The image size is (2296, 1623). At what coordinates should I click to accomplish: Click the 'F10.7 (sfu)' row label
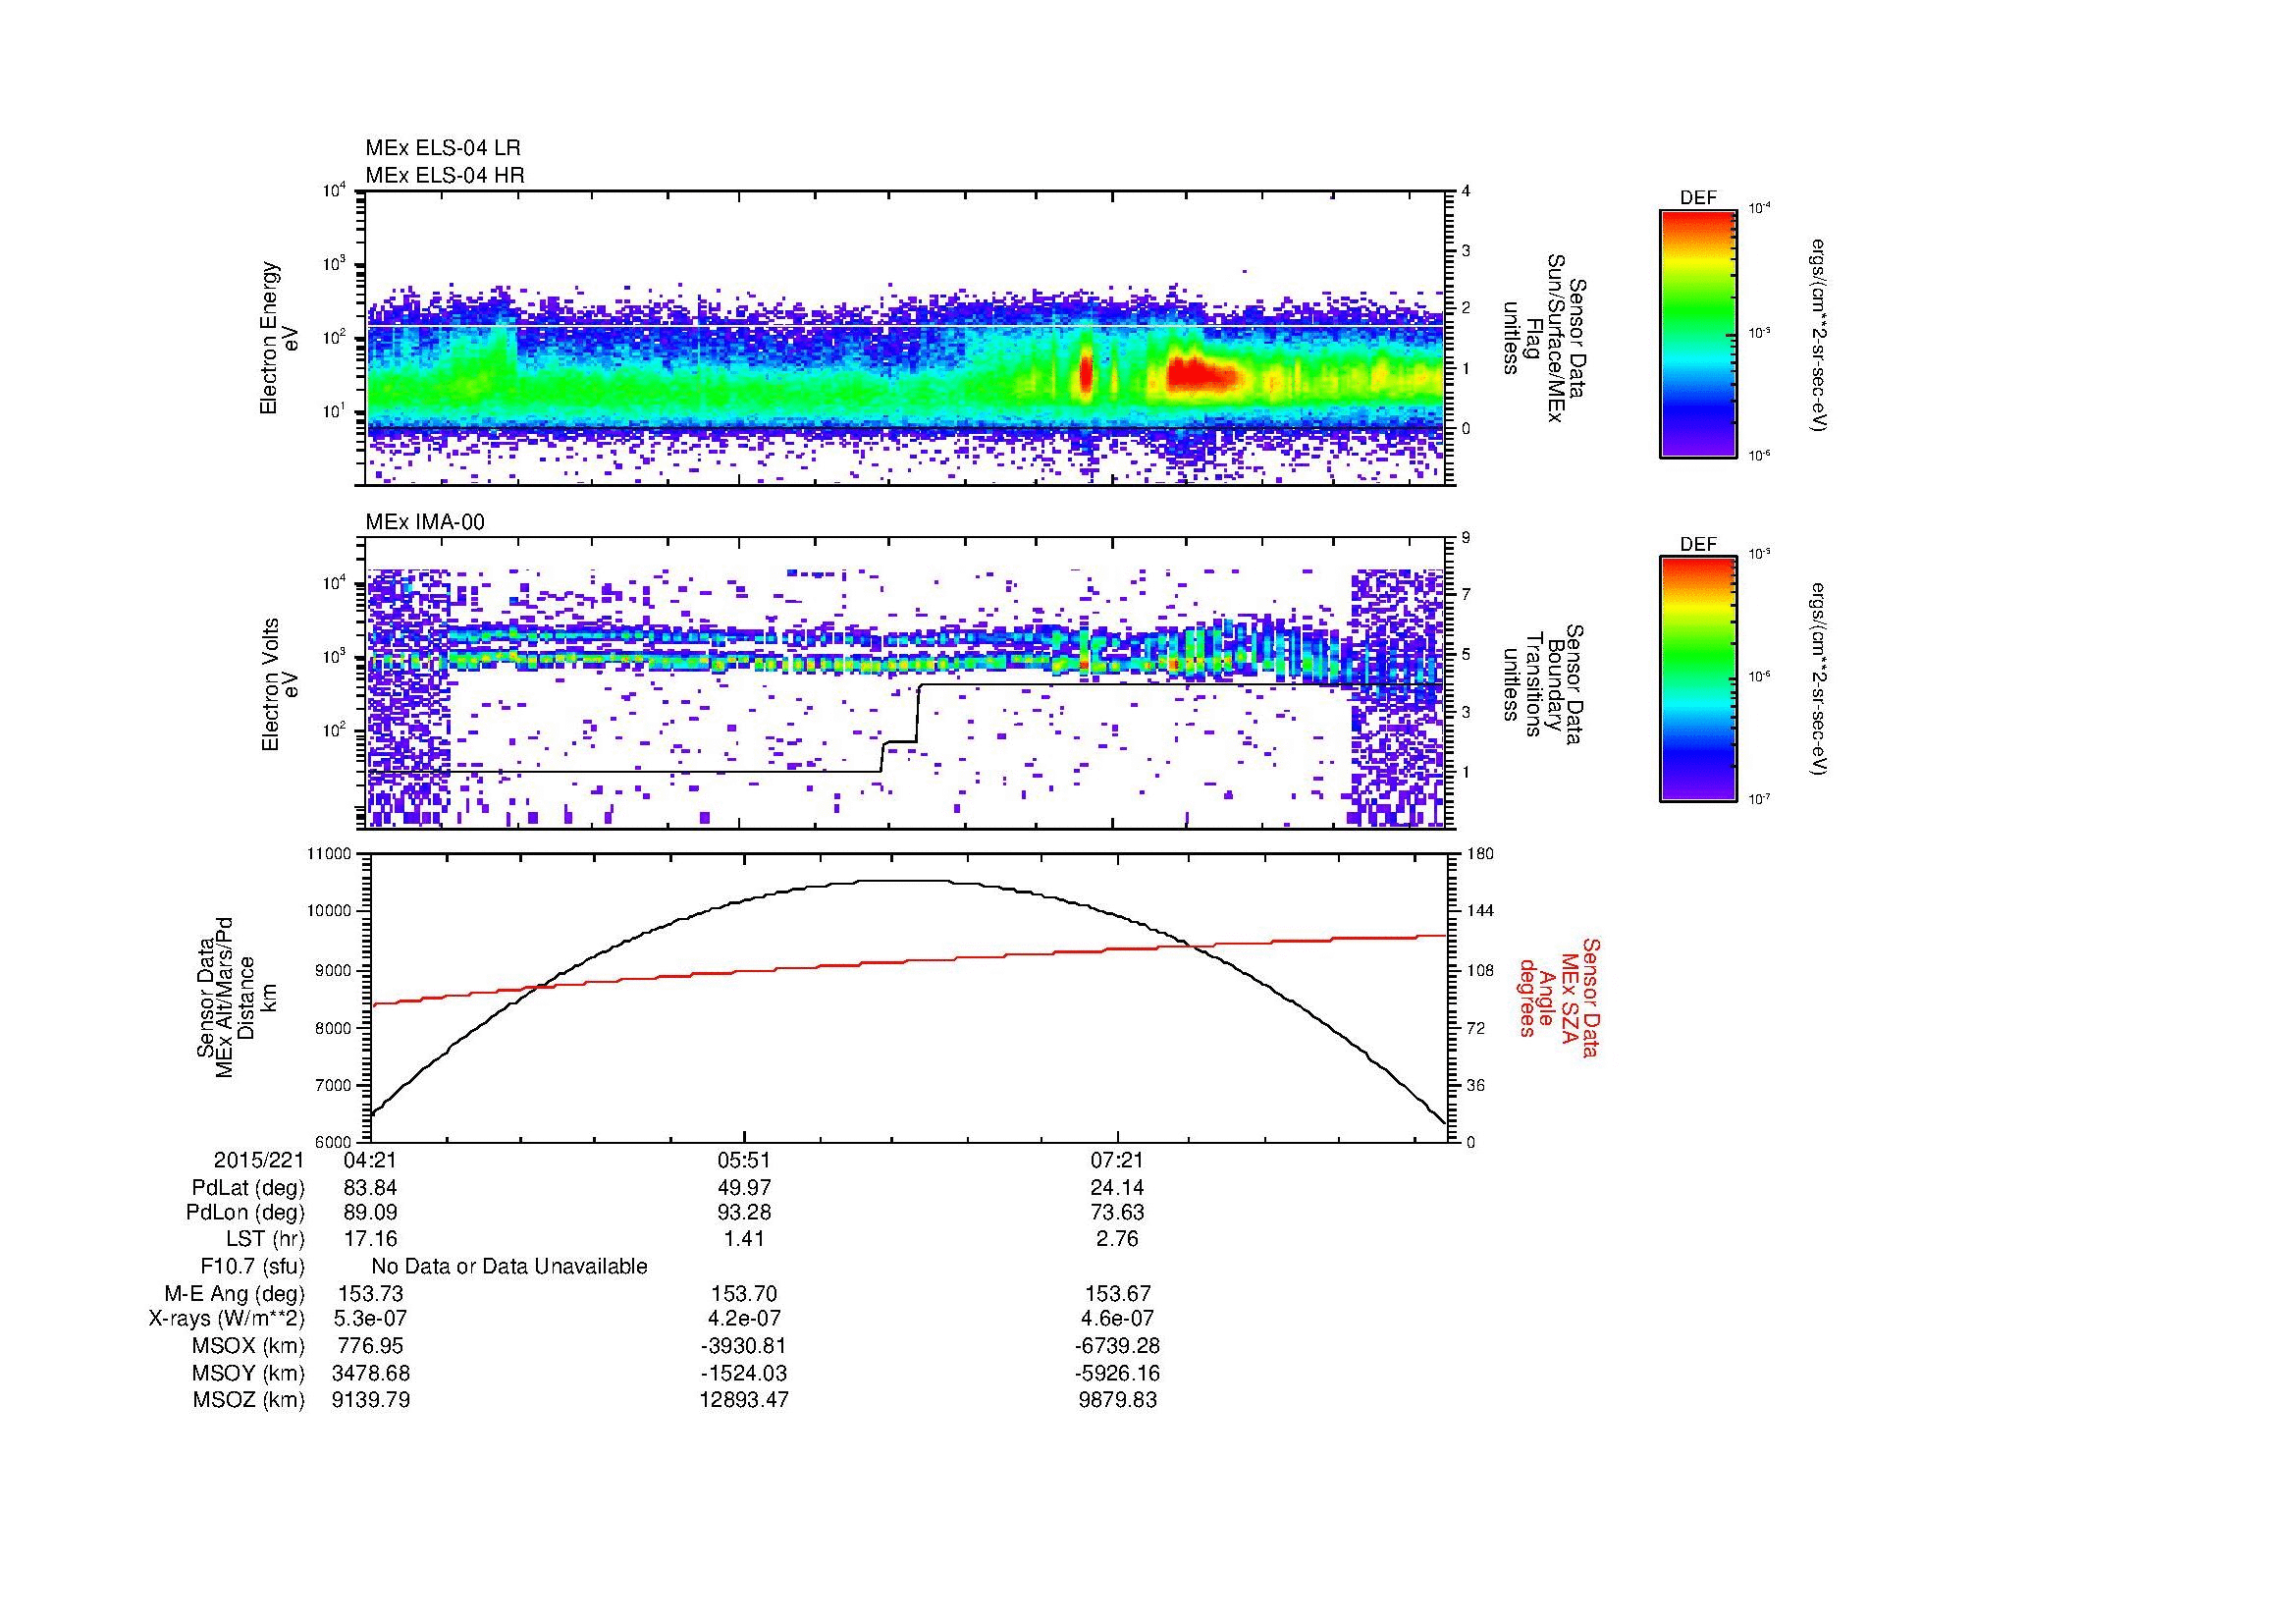(252, 1267)
